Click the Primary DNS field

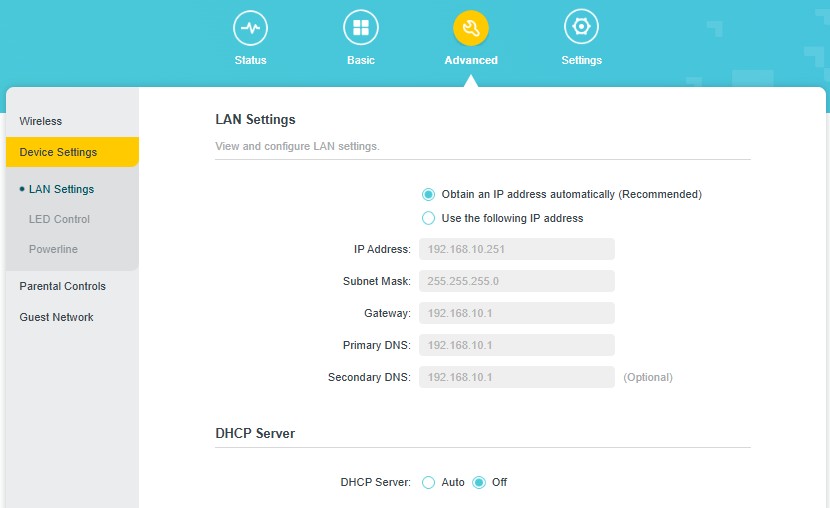(517, 345)
